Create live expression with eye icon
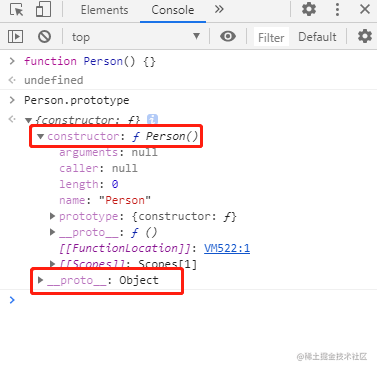The height and width of the screenshot is (371, 377). click(228, 36)
